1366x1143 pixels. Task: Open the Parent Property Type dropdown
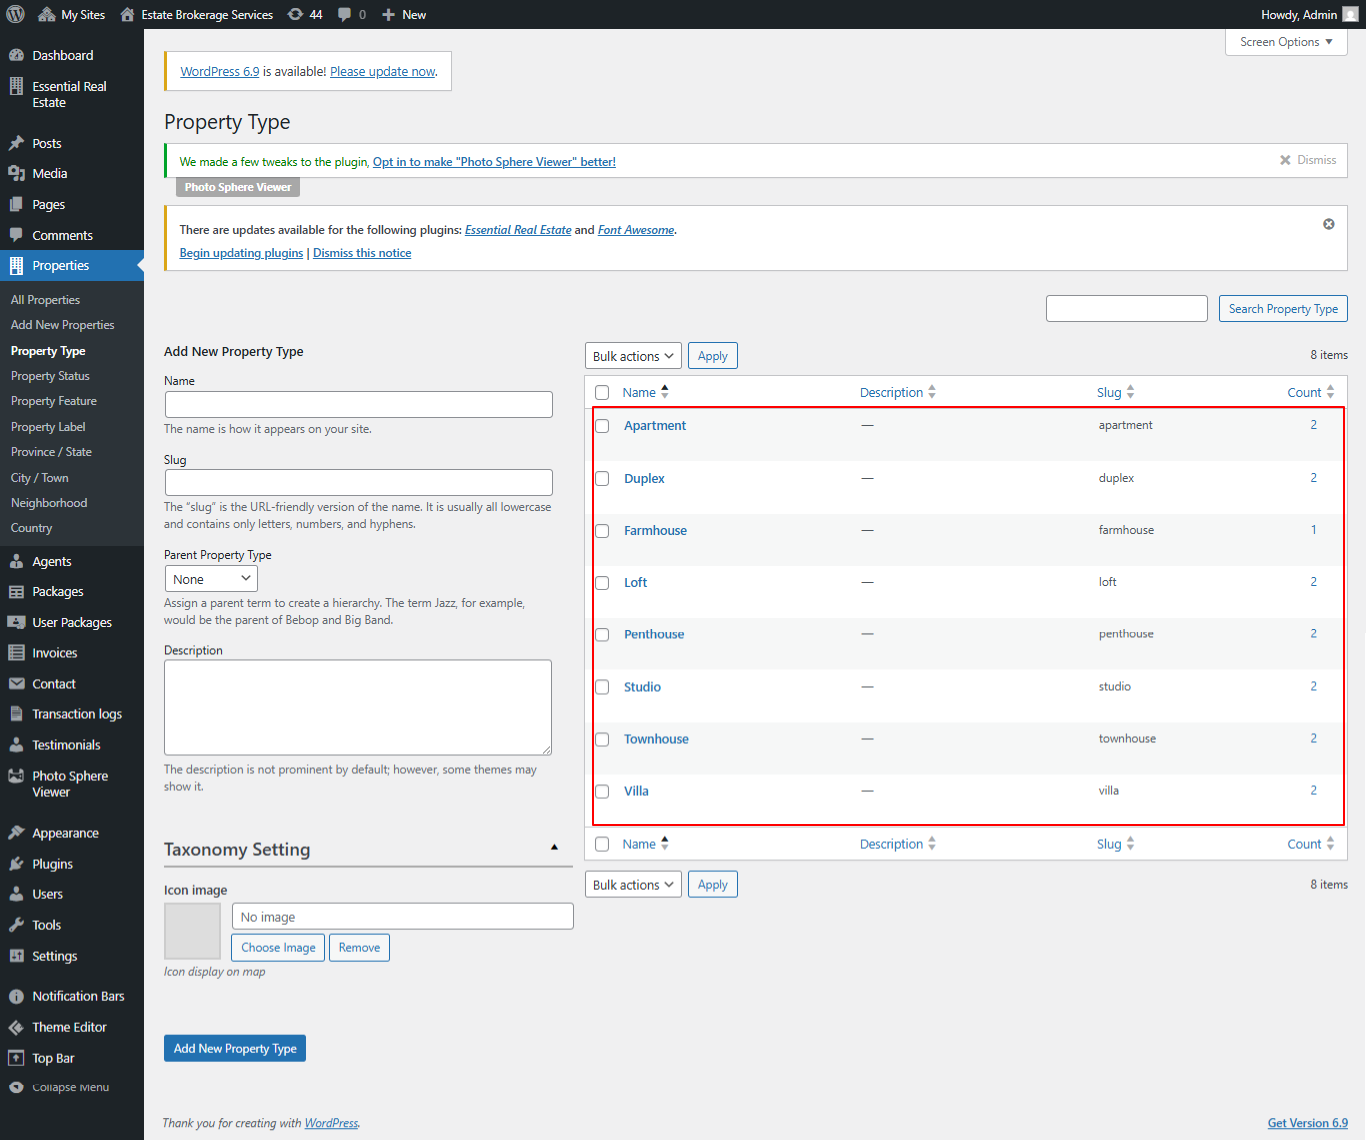210,578
